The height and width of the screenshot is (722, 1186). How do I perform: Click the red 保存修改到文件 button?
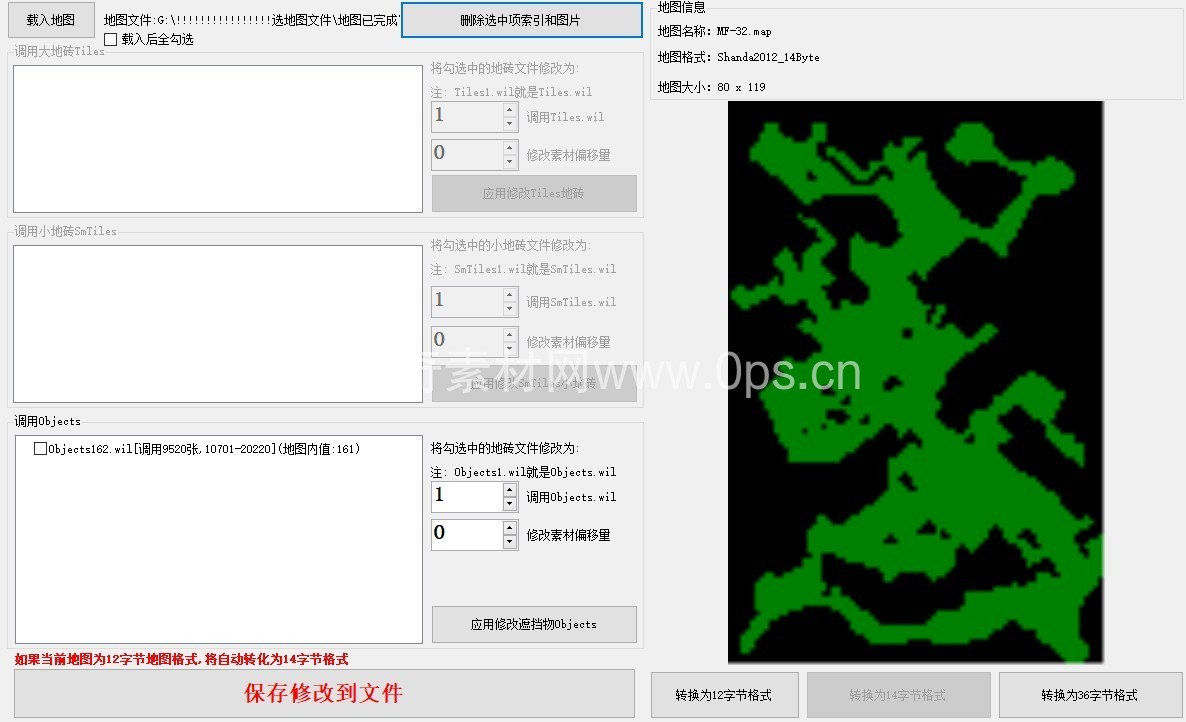324,693
